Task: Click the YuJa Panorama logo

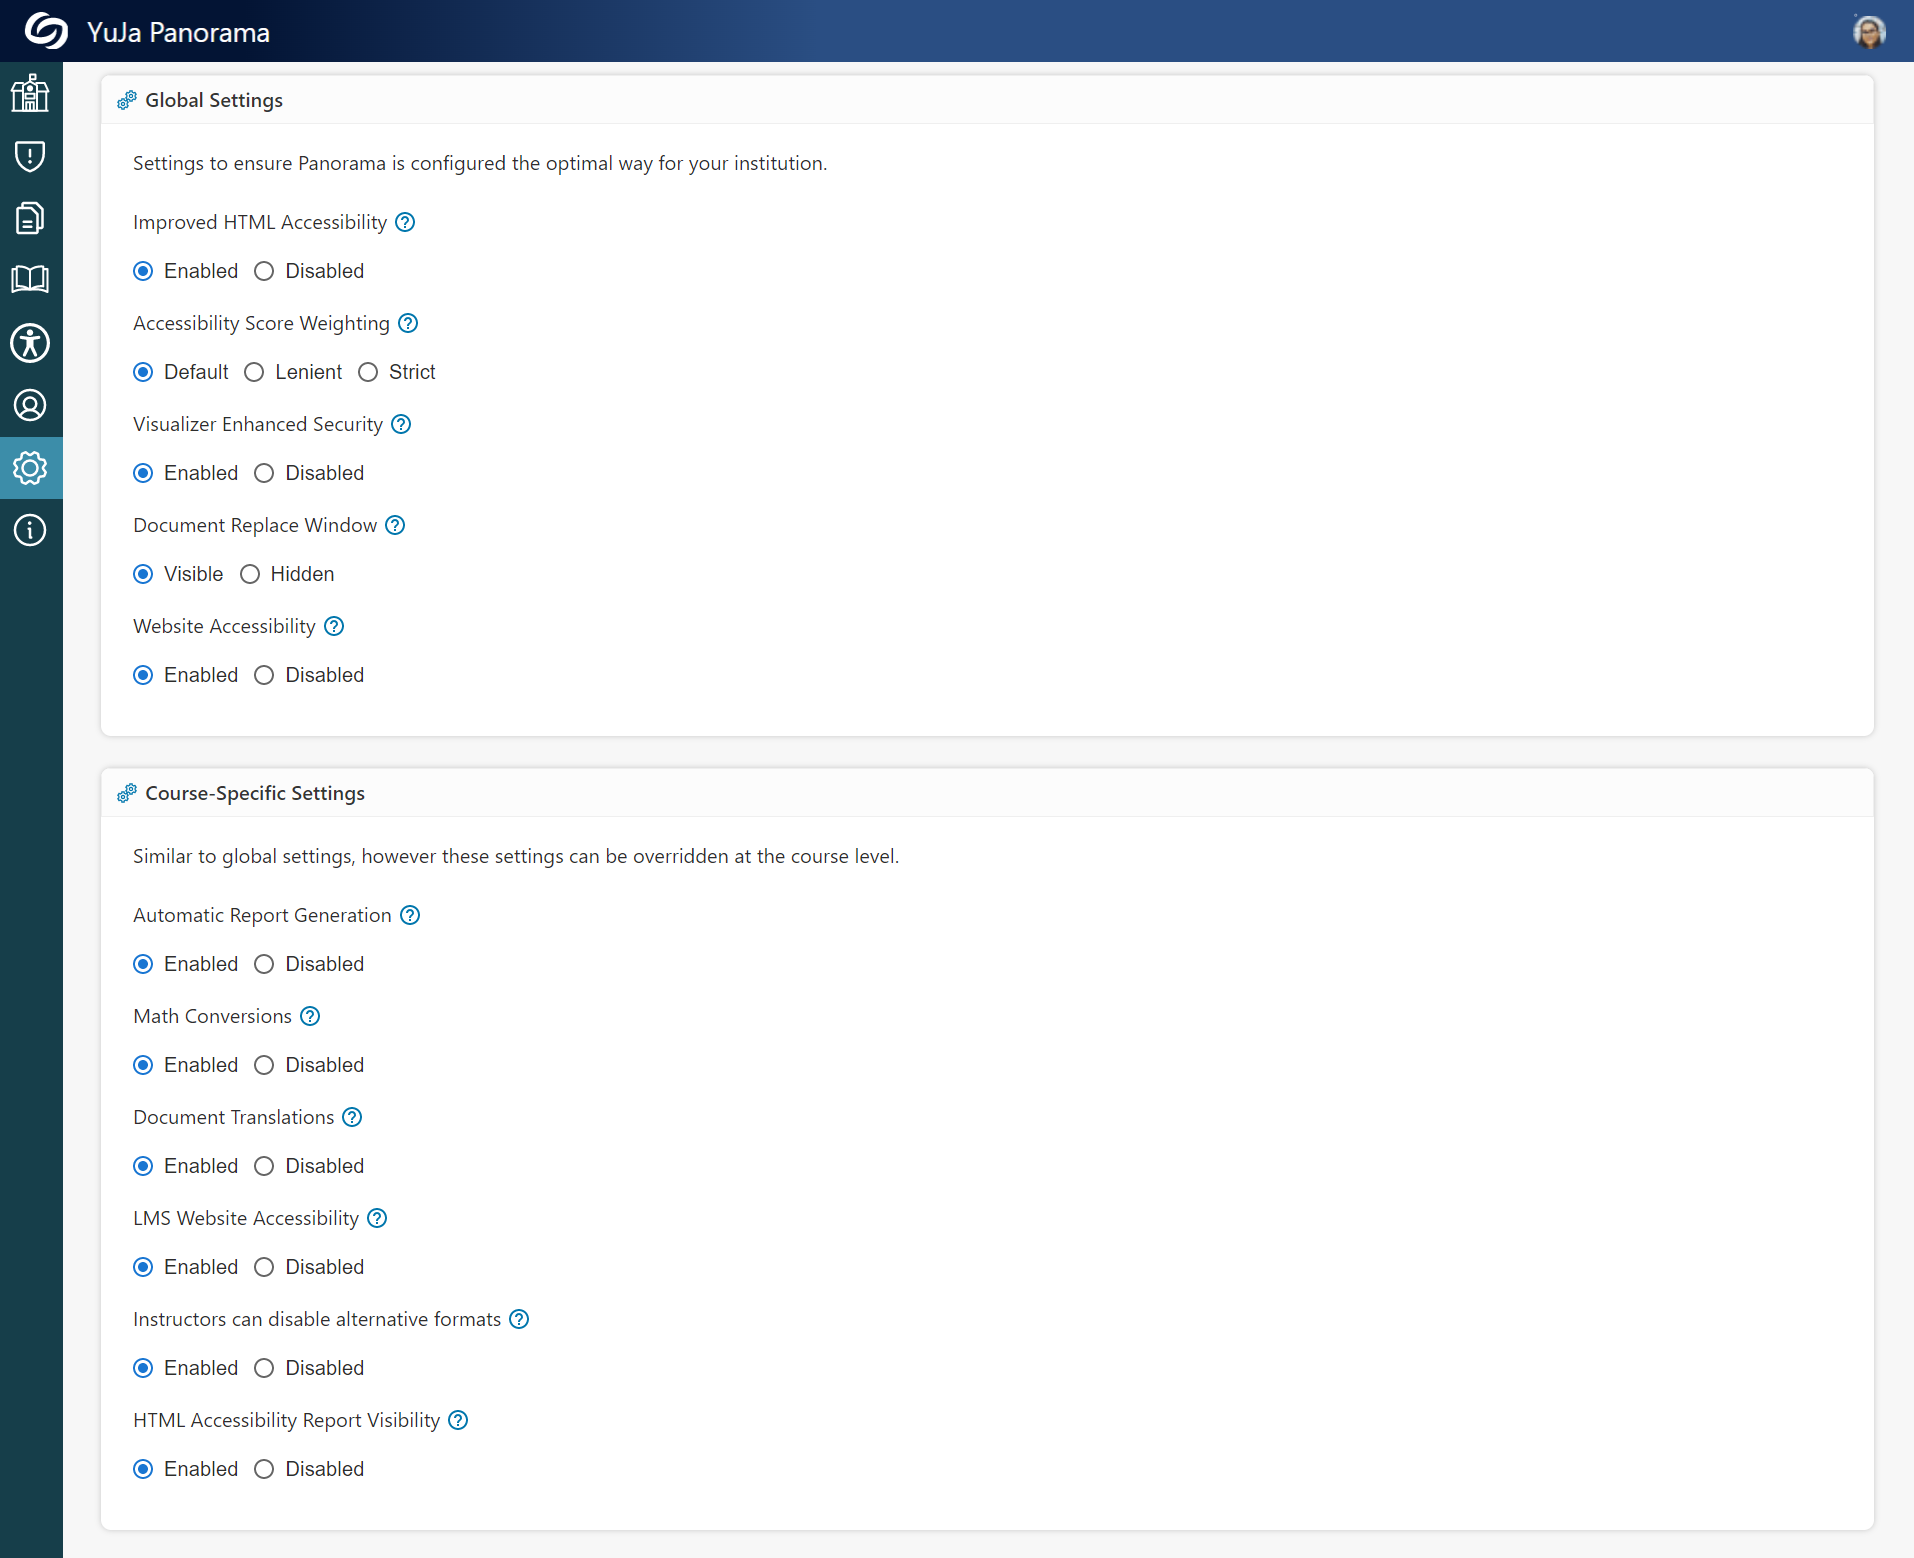Action: (46, 31)
